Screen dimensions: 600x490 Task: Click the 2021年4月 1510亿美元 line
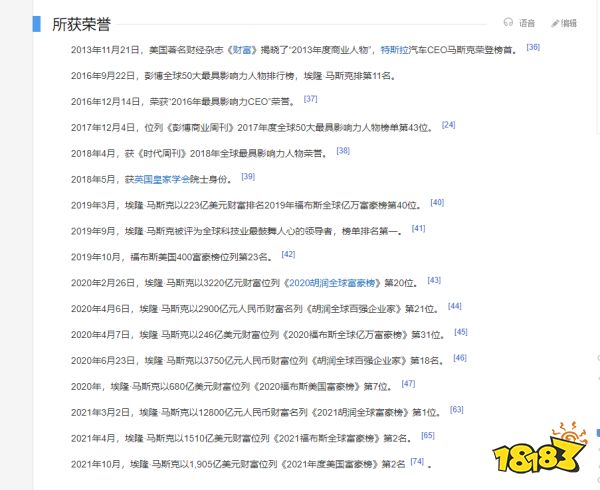[242, 438]
